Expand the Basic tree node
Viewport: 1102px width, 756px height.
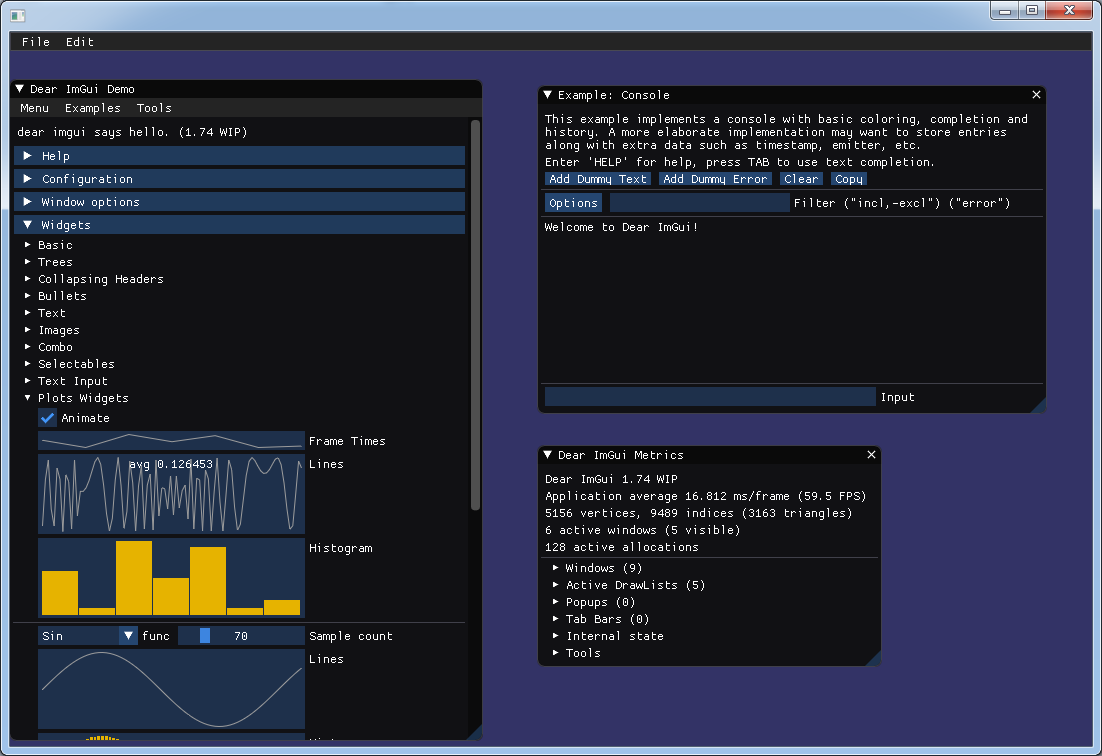tap(48, 245)
